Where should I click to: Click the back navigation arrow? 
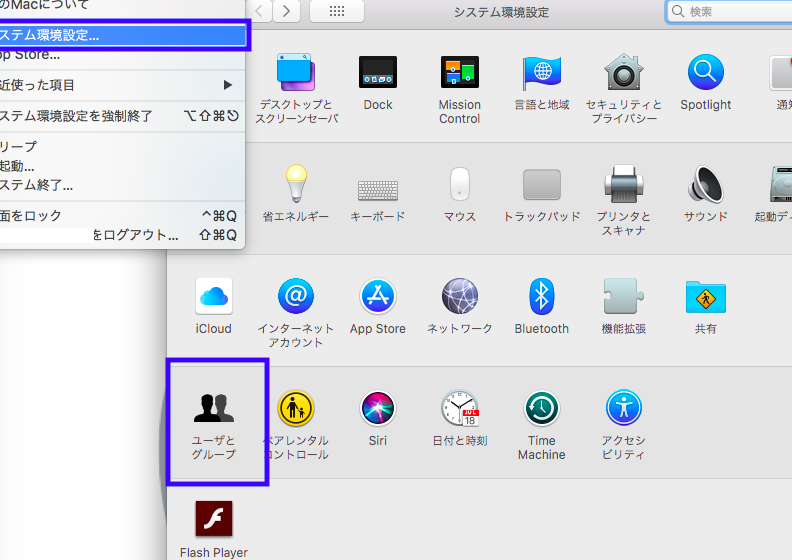pyautogui.click(x=259, y=11)
